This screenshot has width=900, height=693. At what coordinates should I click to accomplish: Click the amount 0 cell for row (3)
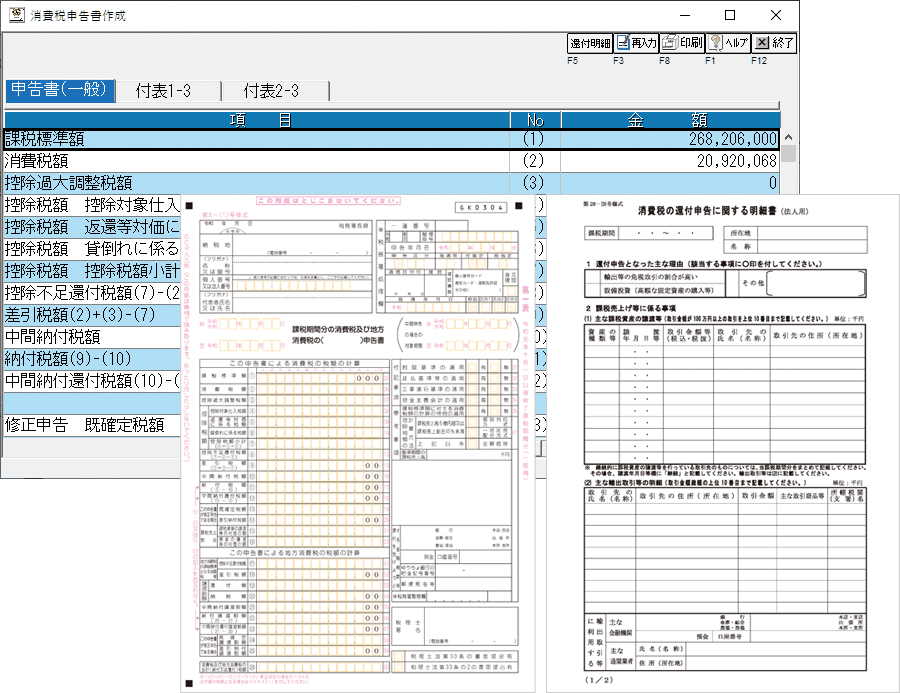(x=670, y=183)
